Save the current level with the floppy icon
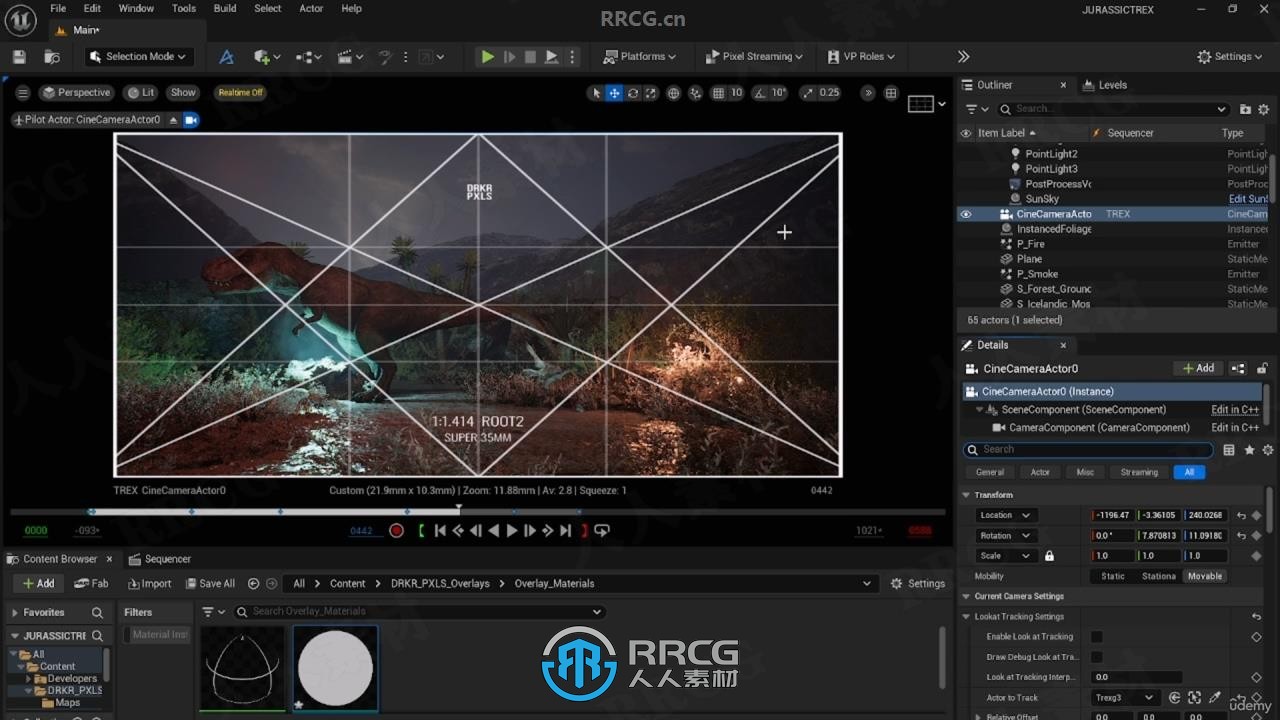Viewport: 1280px width, 720px height. pos(19,57)
